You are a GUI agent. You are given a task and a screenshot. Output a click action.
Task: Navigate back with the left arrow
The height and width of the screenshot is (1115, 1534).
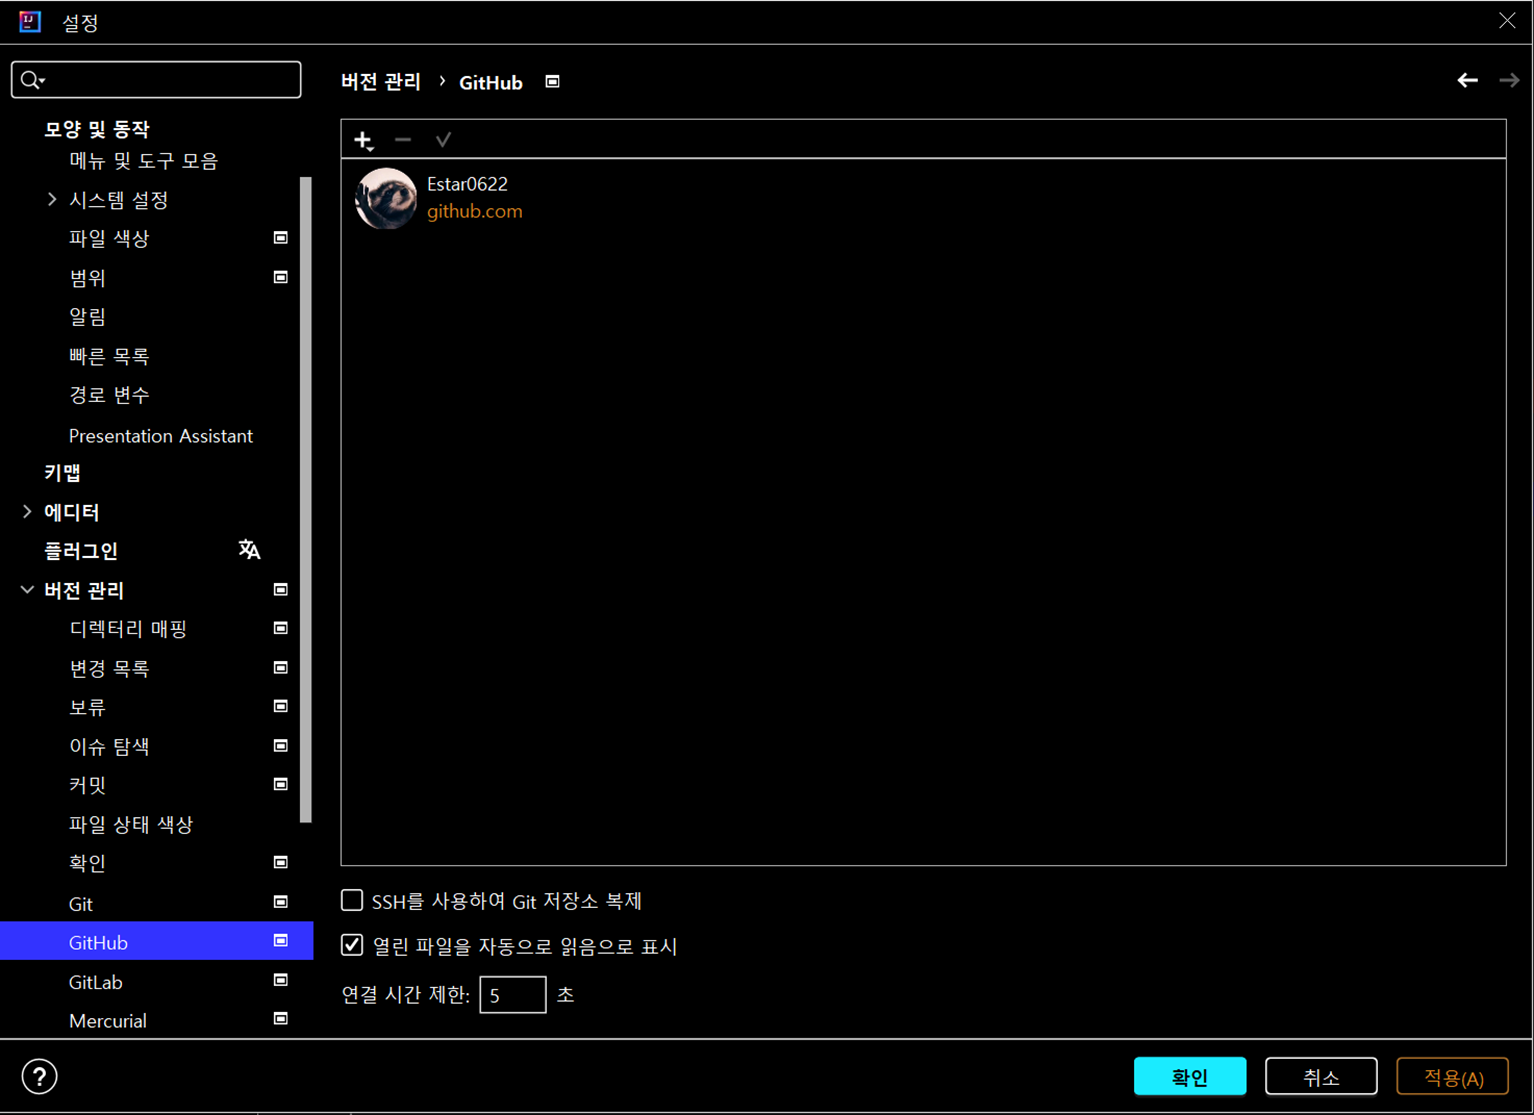tap(1467, 80)
